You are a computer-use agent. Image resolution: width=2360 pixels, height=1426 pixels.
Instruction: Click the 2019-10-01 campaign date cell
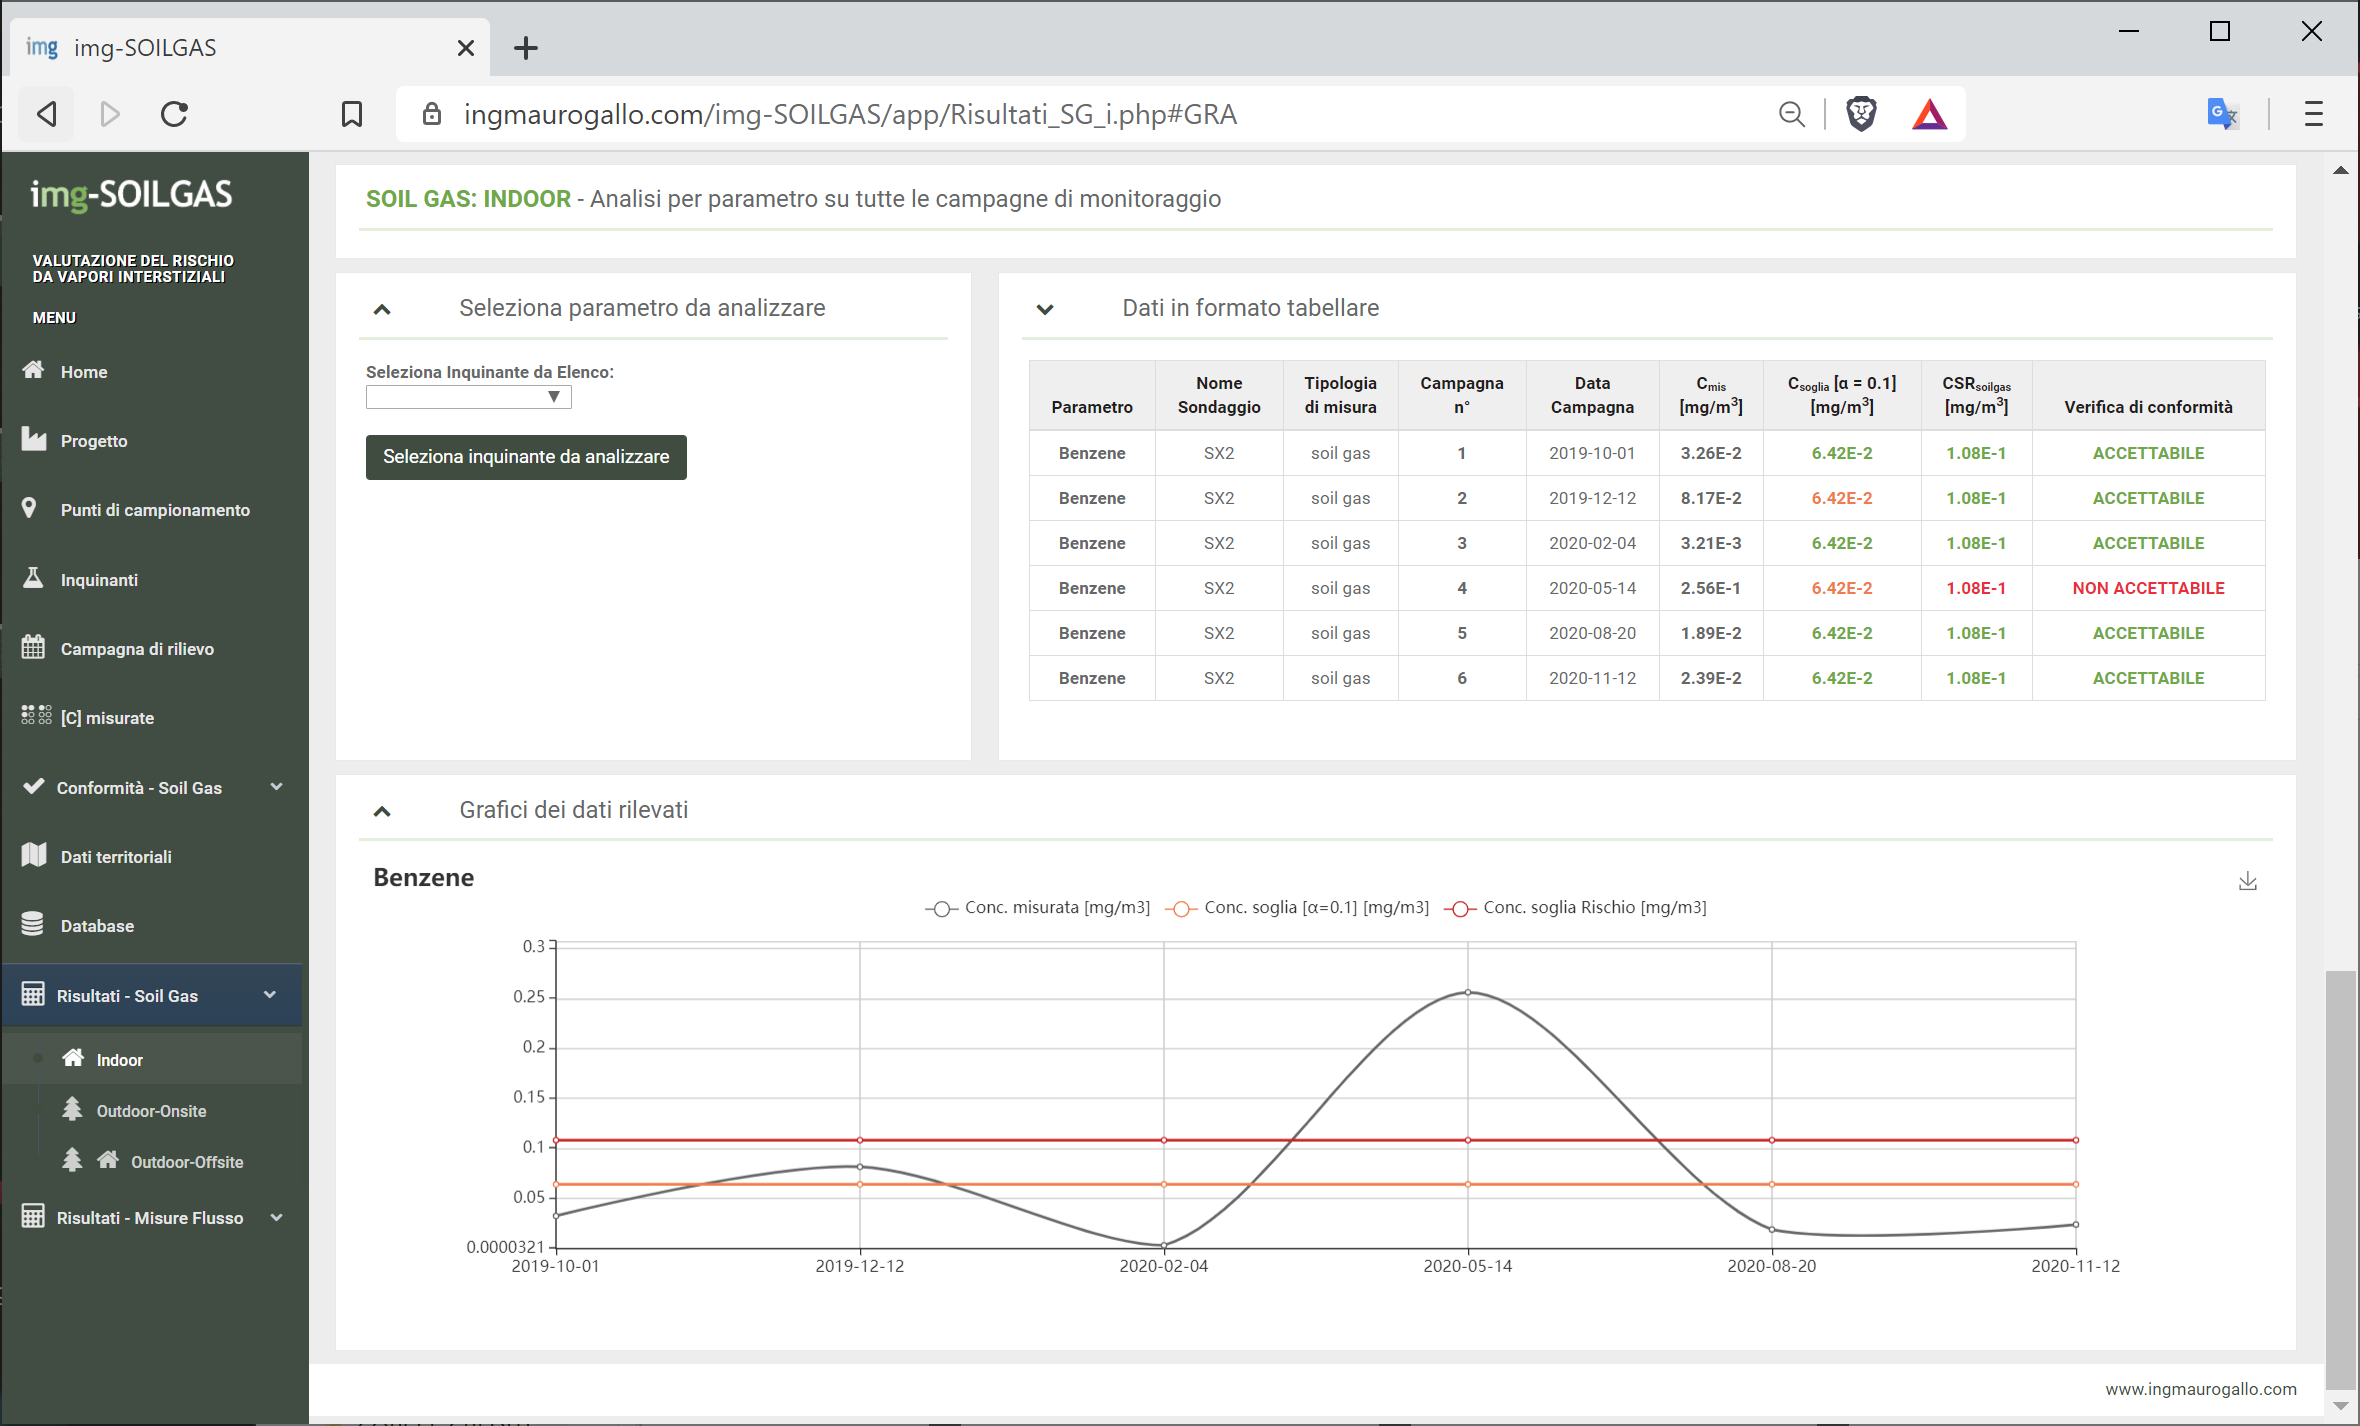coord(1592,453)
